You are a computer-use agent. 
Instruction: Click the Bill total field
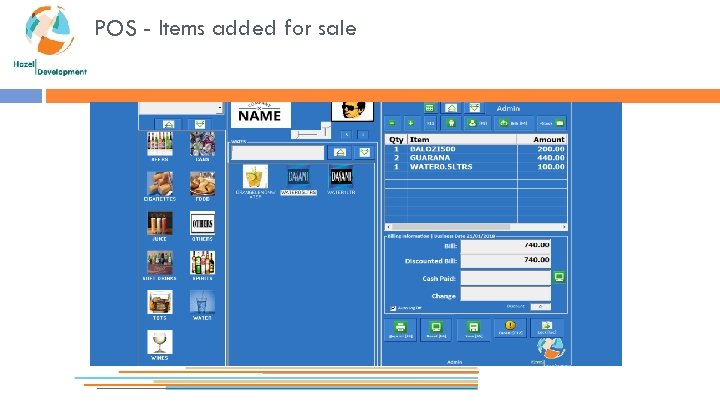coord(506,246)
